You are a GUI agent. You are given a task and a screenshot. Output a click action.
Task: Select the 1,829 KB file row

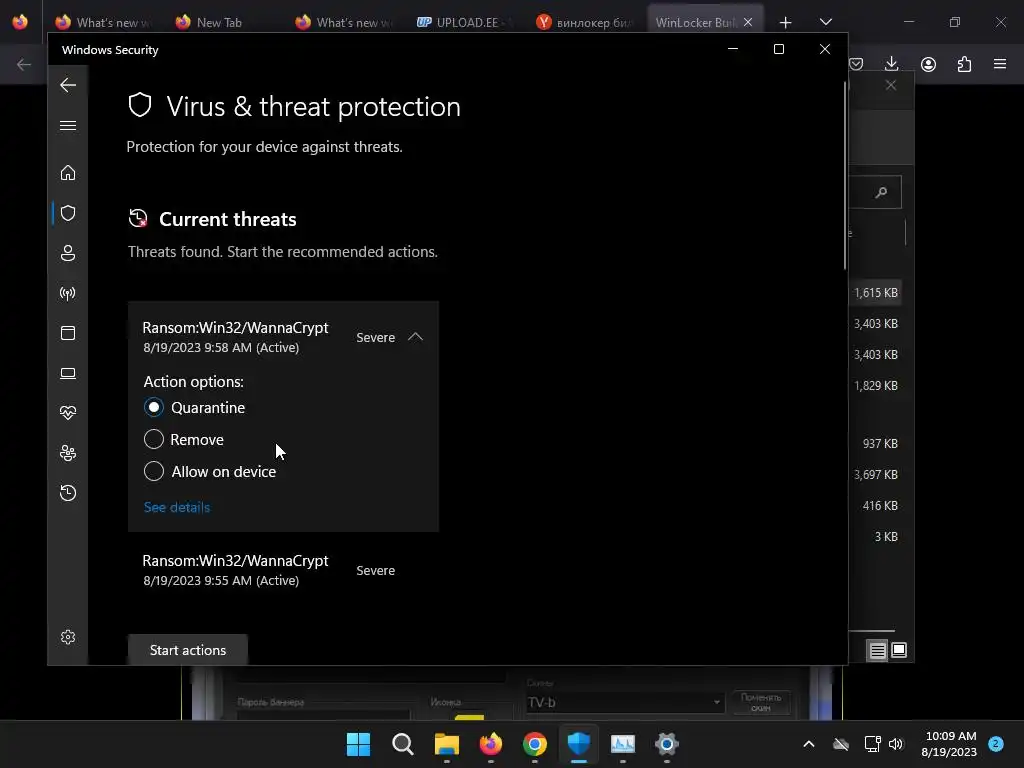tap(876, 385)
